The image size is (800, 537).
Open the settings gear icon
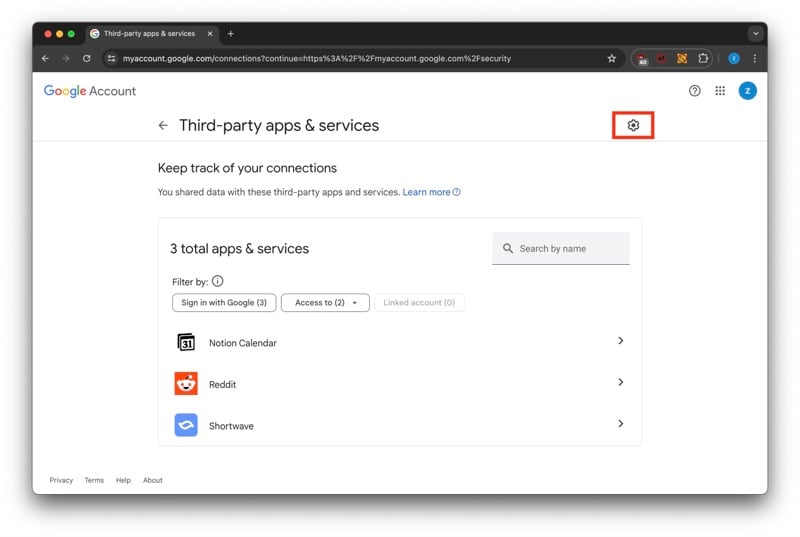coord(633,125)
